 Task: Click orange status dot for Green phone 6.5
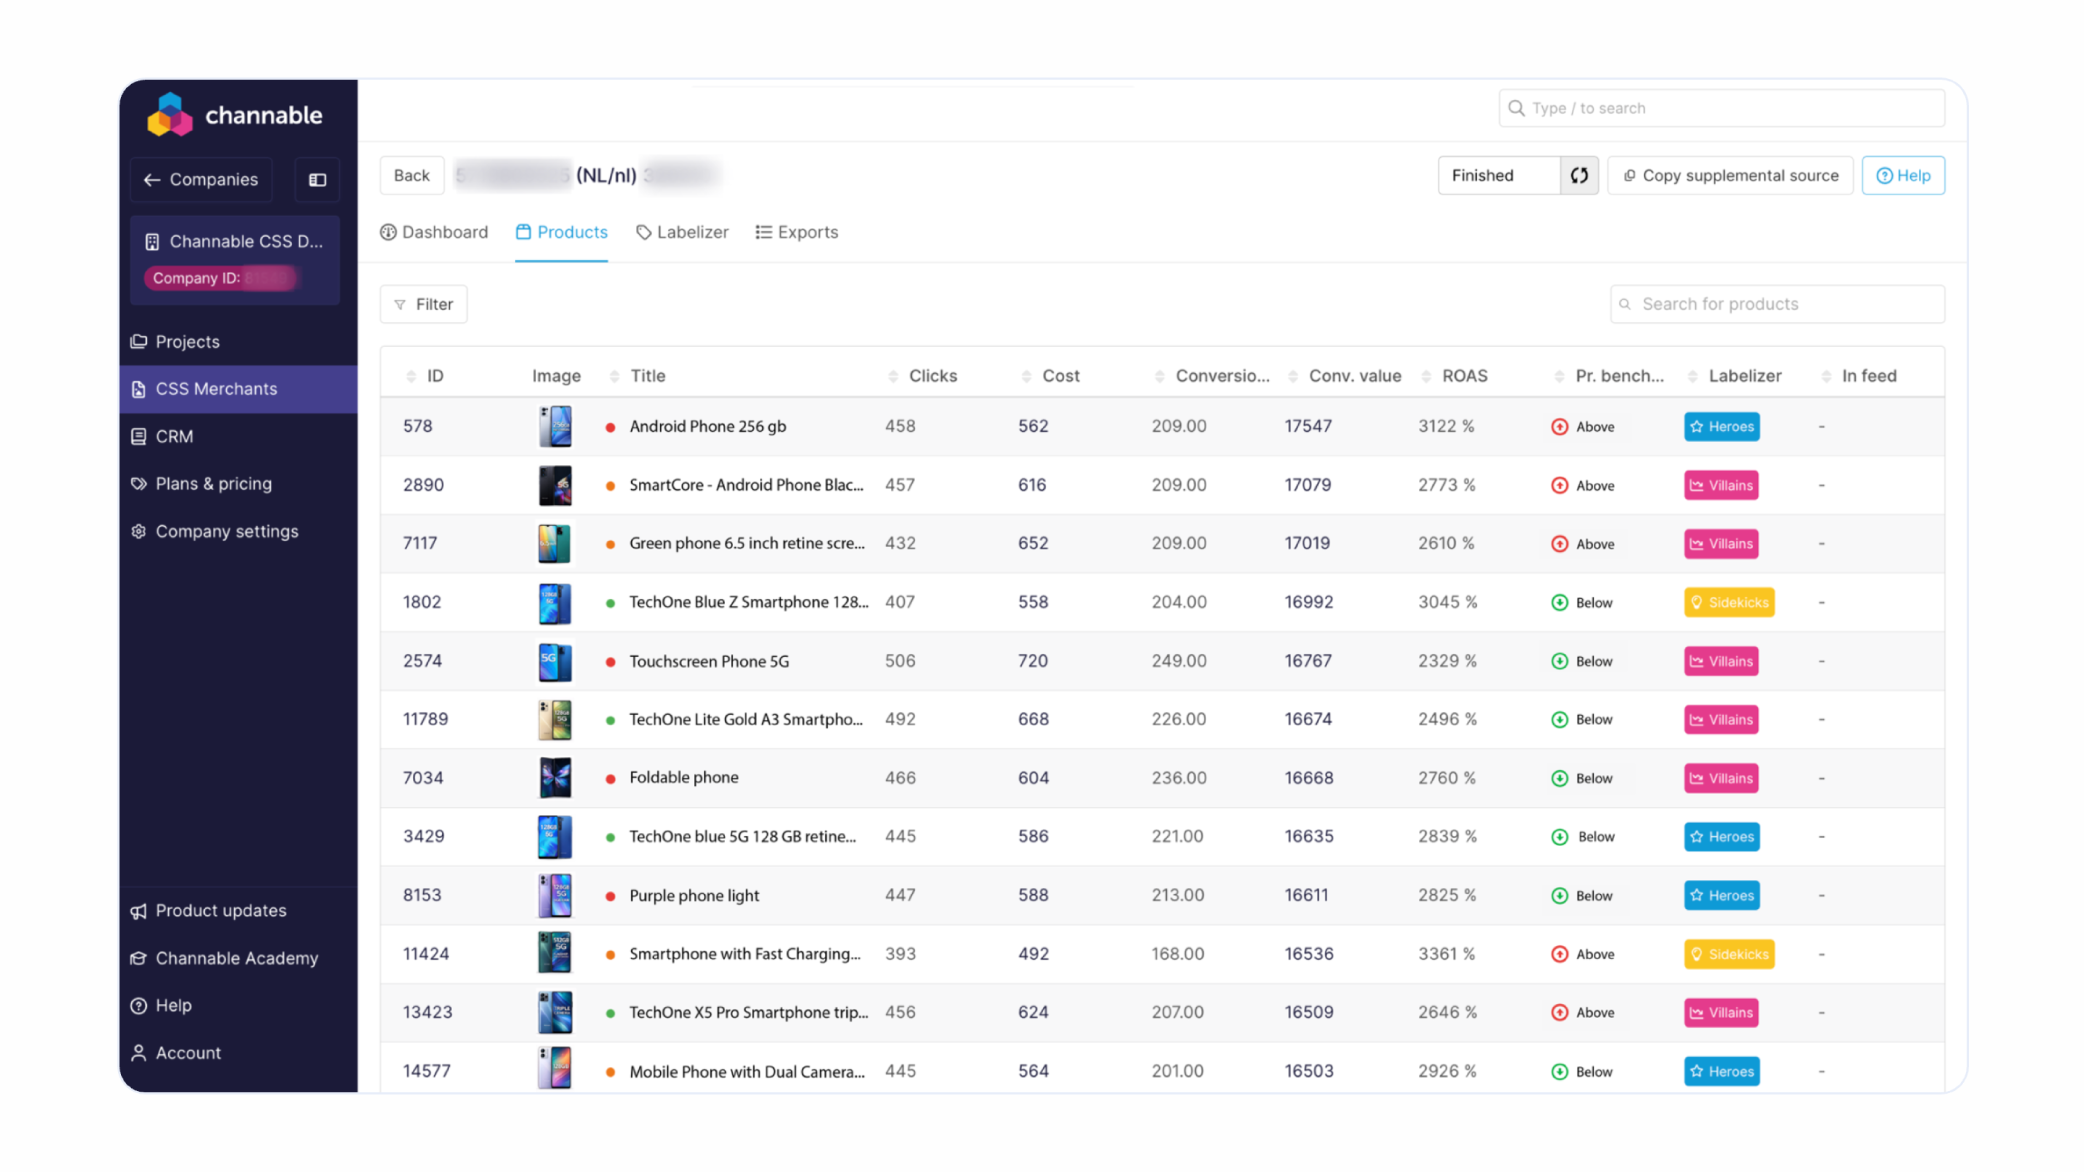(610, 544)
